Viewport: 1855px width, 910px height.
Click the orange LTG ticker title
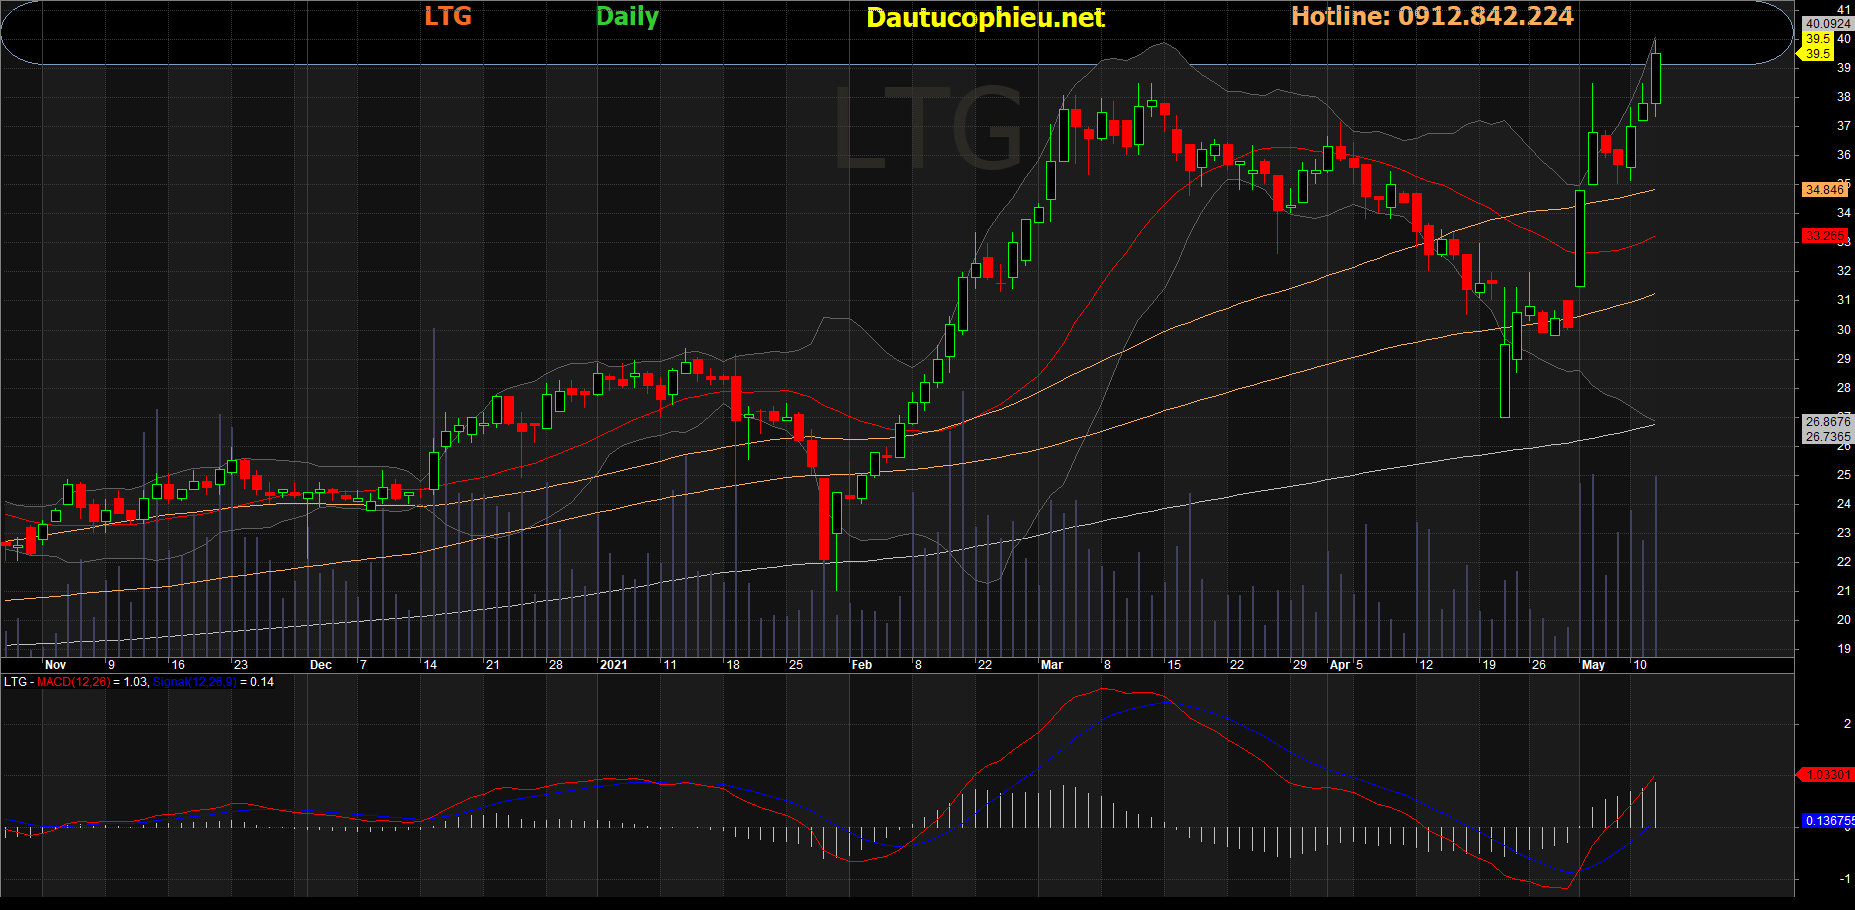447,16
